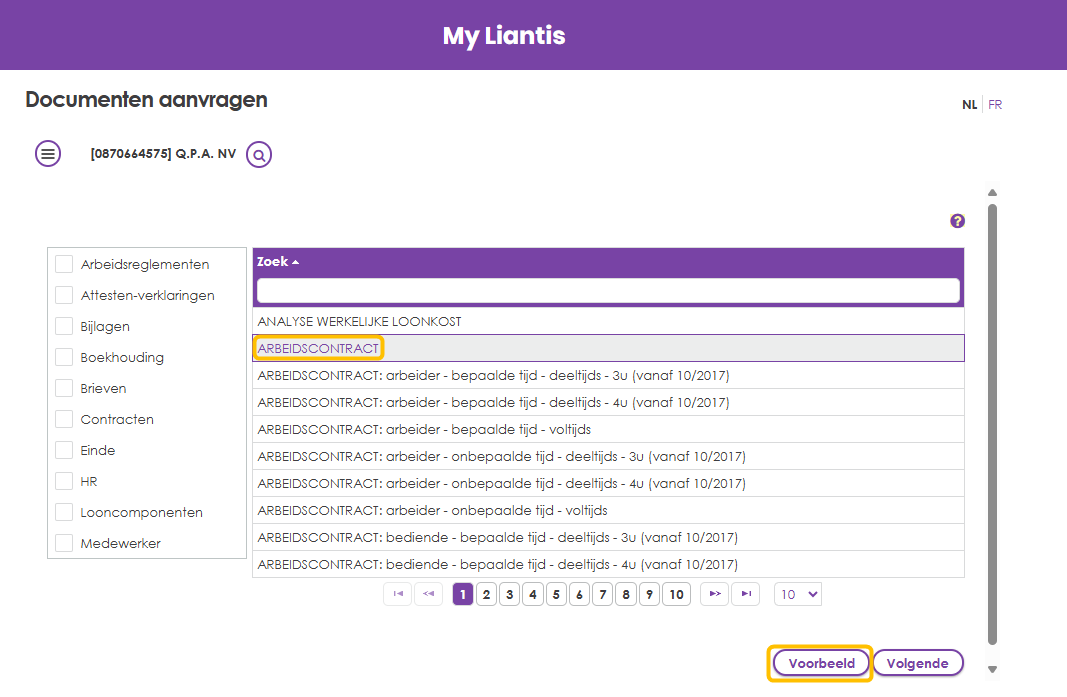Go to page 3
The width and height of the screenshot is (1067, 697).
[509, 594]
